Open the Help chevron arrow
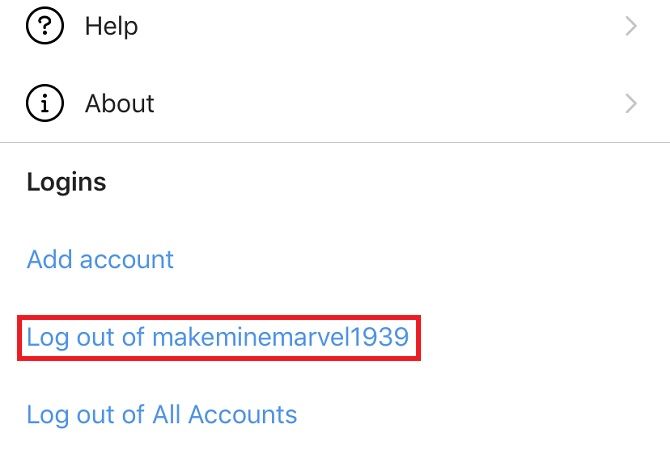This screenshot has height=458, width=670. (x=631, y=26)
